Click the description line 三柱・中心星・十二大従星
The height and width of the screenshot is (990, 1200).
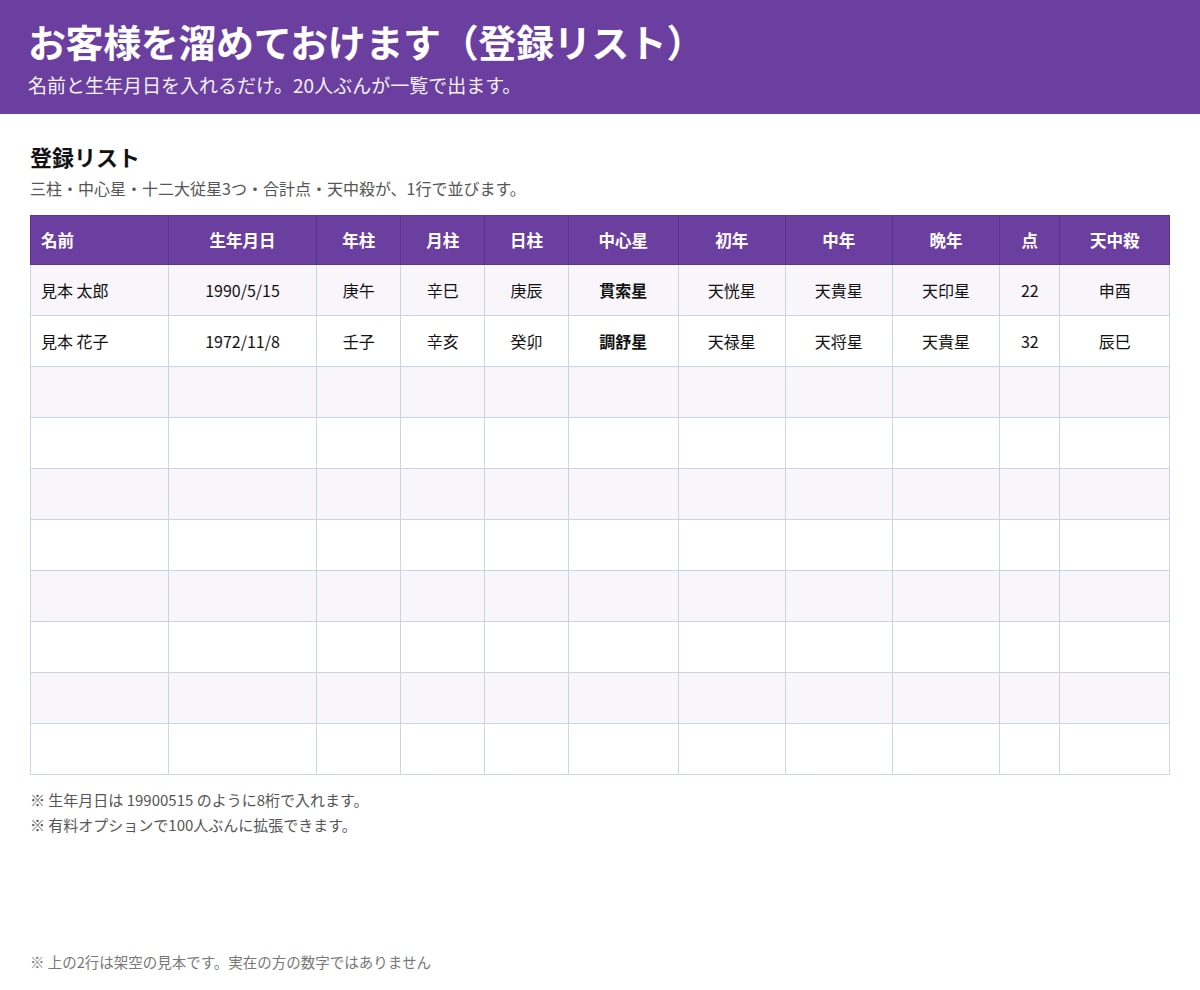(x=274, y=189)
